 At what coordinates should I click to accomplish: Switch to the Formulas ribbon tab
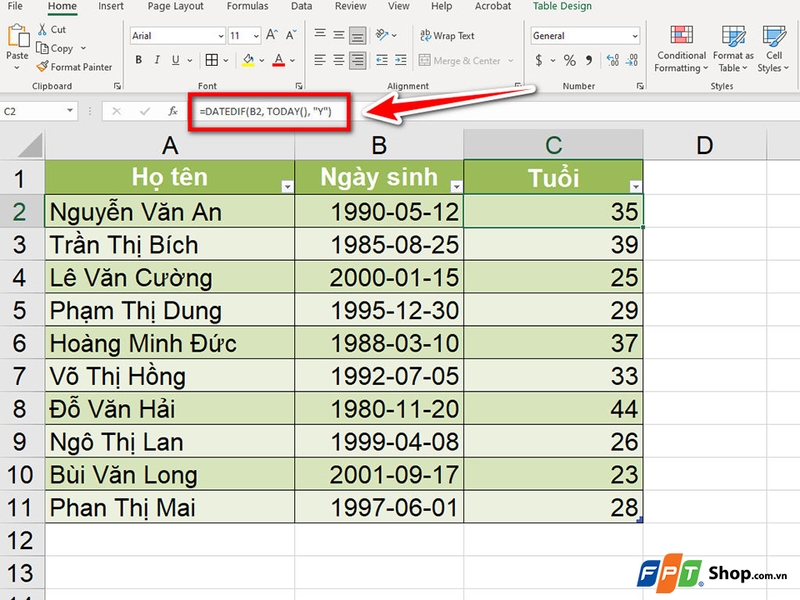[x=246, y=7]
